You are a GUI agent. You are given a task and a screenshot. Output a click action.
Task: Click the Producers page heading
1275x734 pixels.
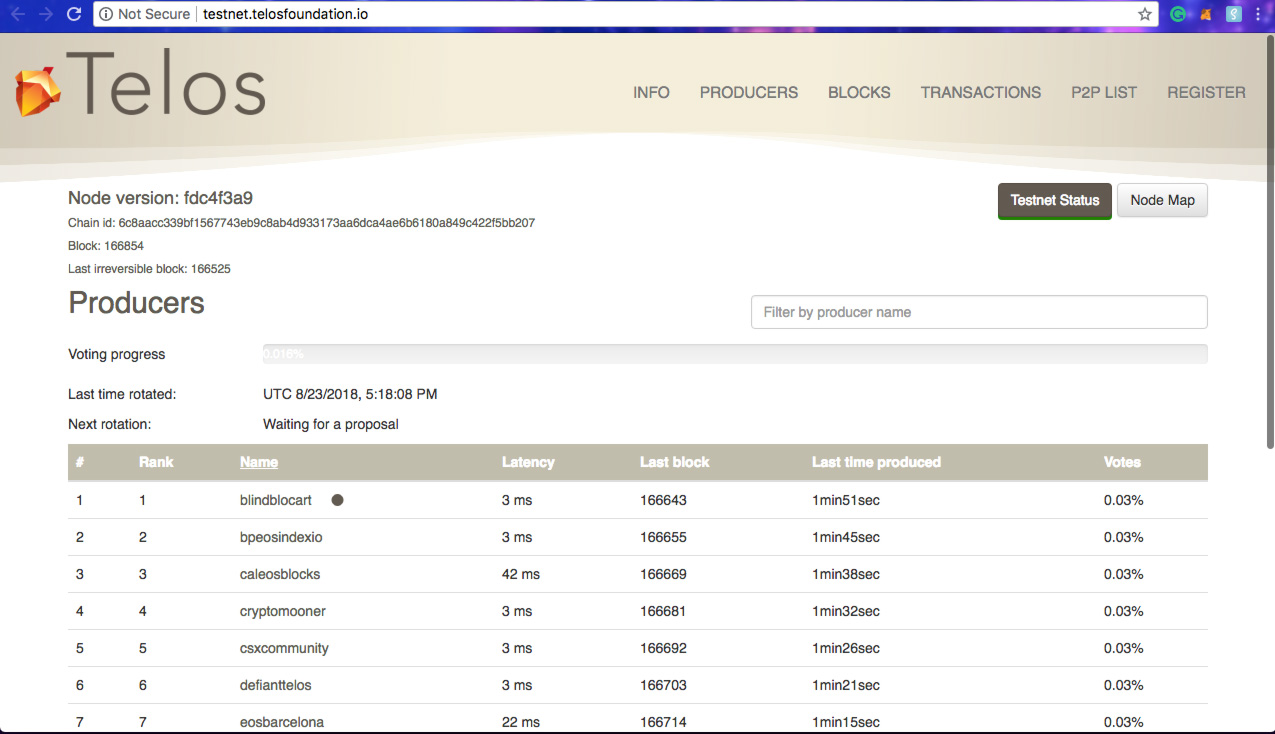(136, 303)
